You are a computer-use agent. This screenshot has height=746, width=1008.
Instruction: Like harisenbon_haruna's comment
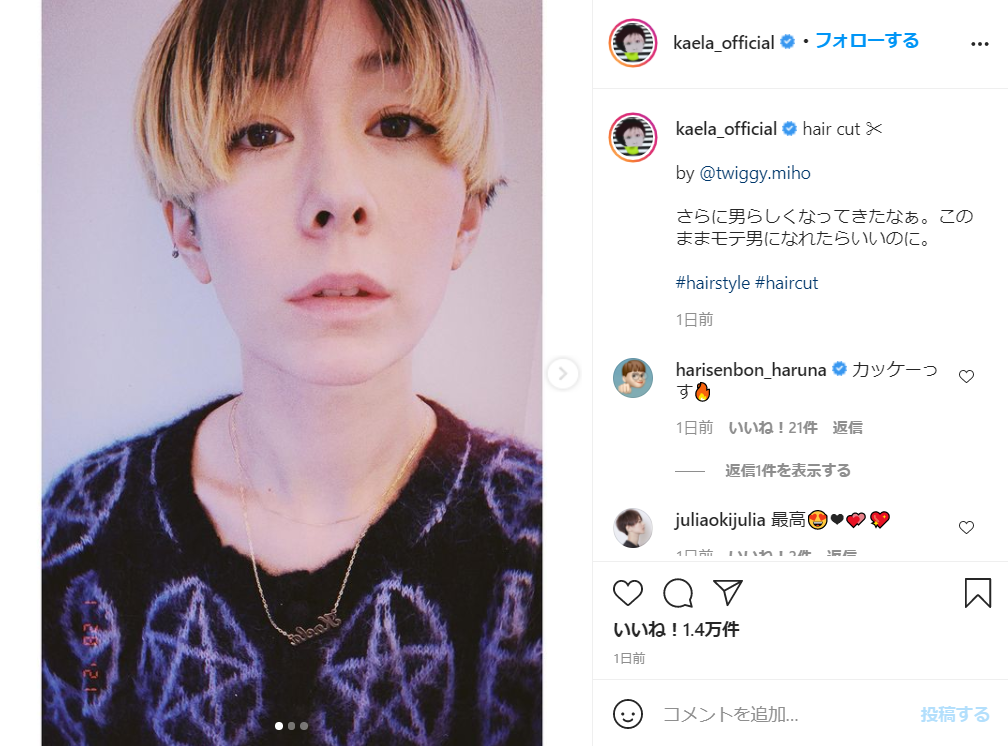(966, 377)
